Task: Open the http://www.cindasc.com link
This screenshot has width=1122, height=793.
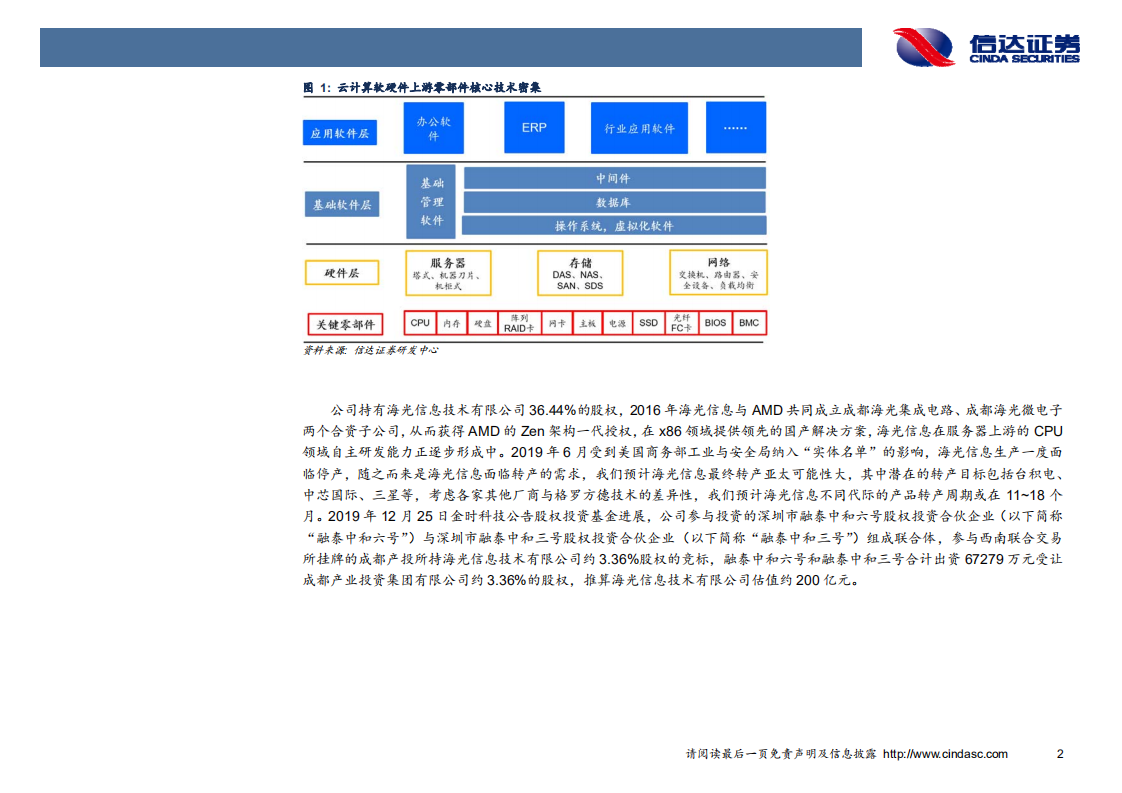Action: 945,753
